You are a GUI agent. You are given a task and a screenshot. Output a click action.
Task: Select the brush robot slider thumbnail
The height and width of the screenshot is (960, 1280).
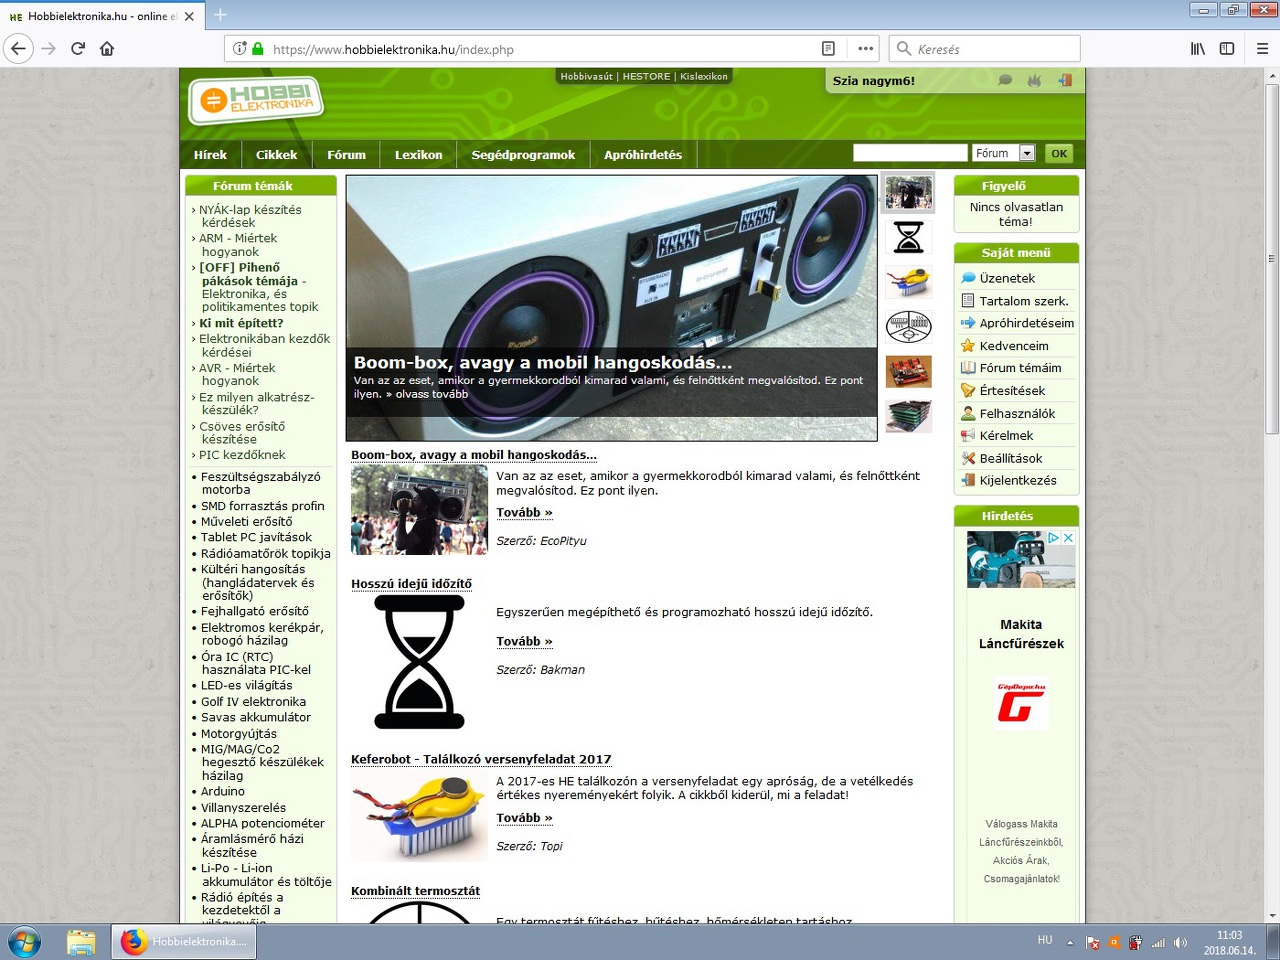[x=908, y=282]
